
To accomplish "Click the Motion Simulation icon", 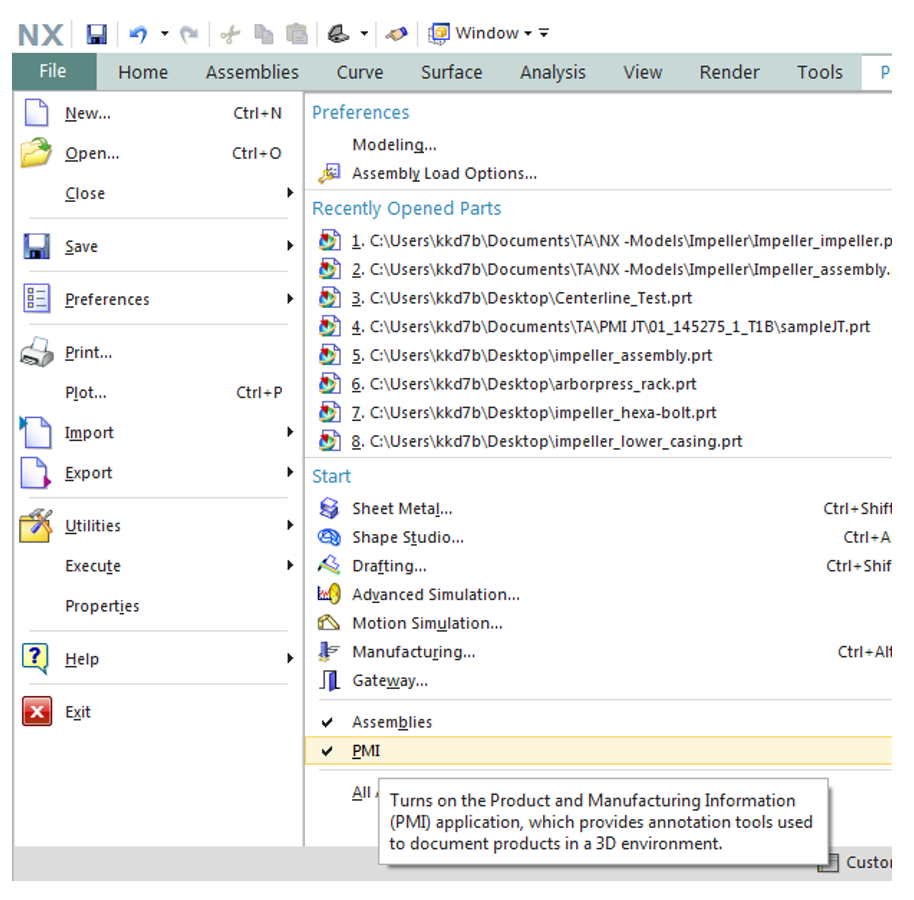I will (329, 623).
